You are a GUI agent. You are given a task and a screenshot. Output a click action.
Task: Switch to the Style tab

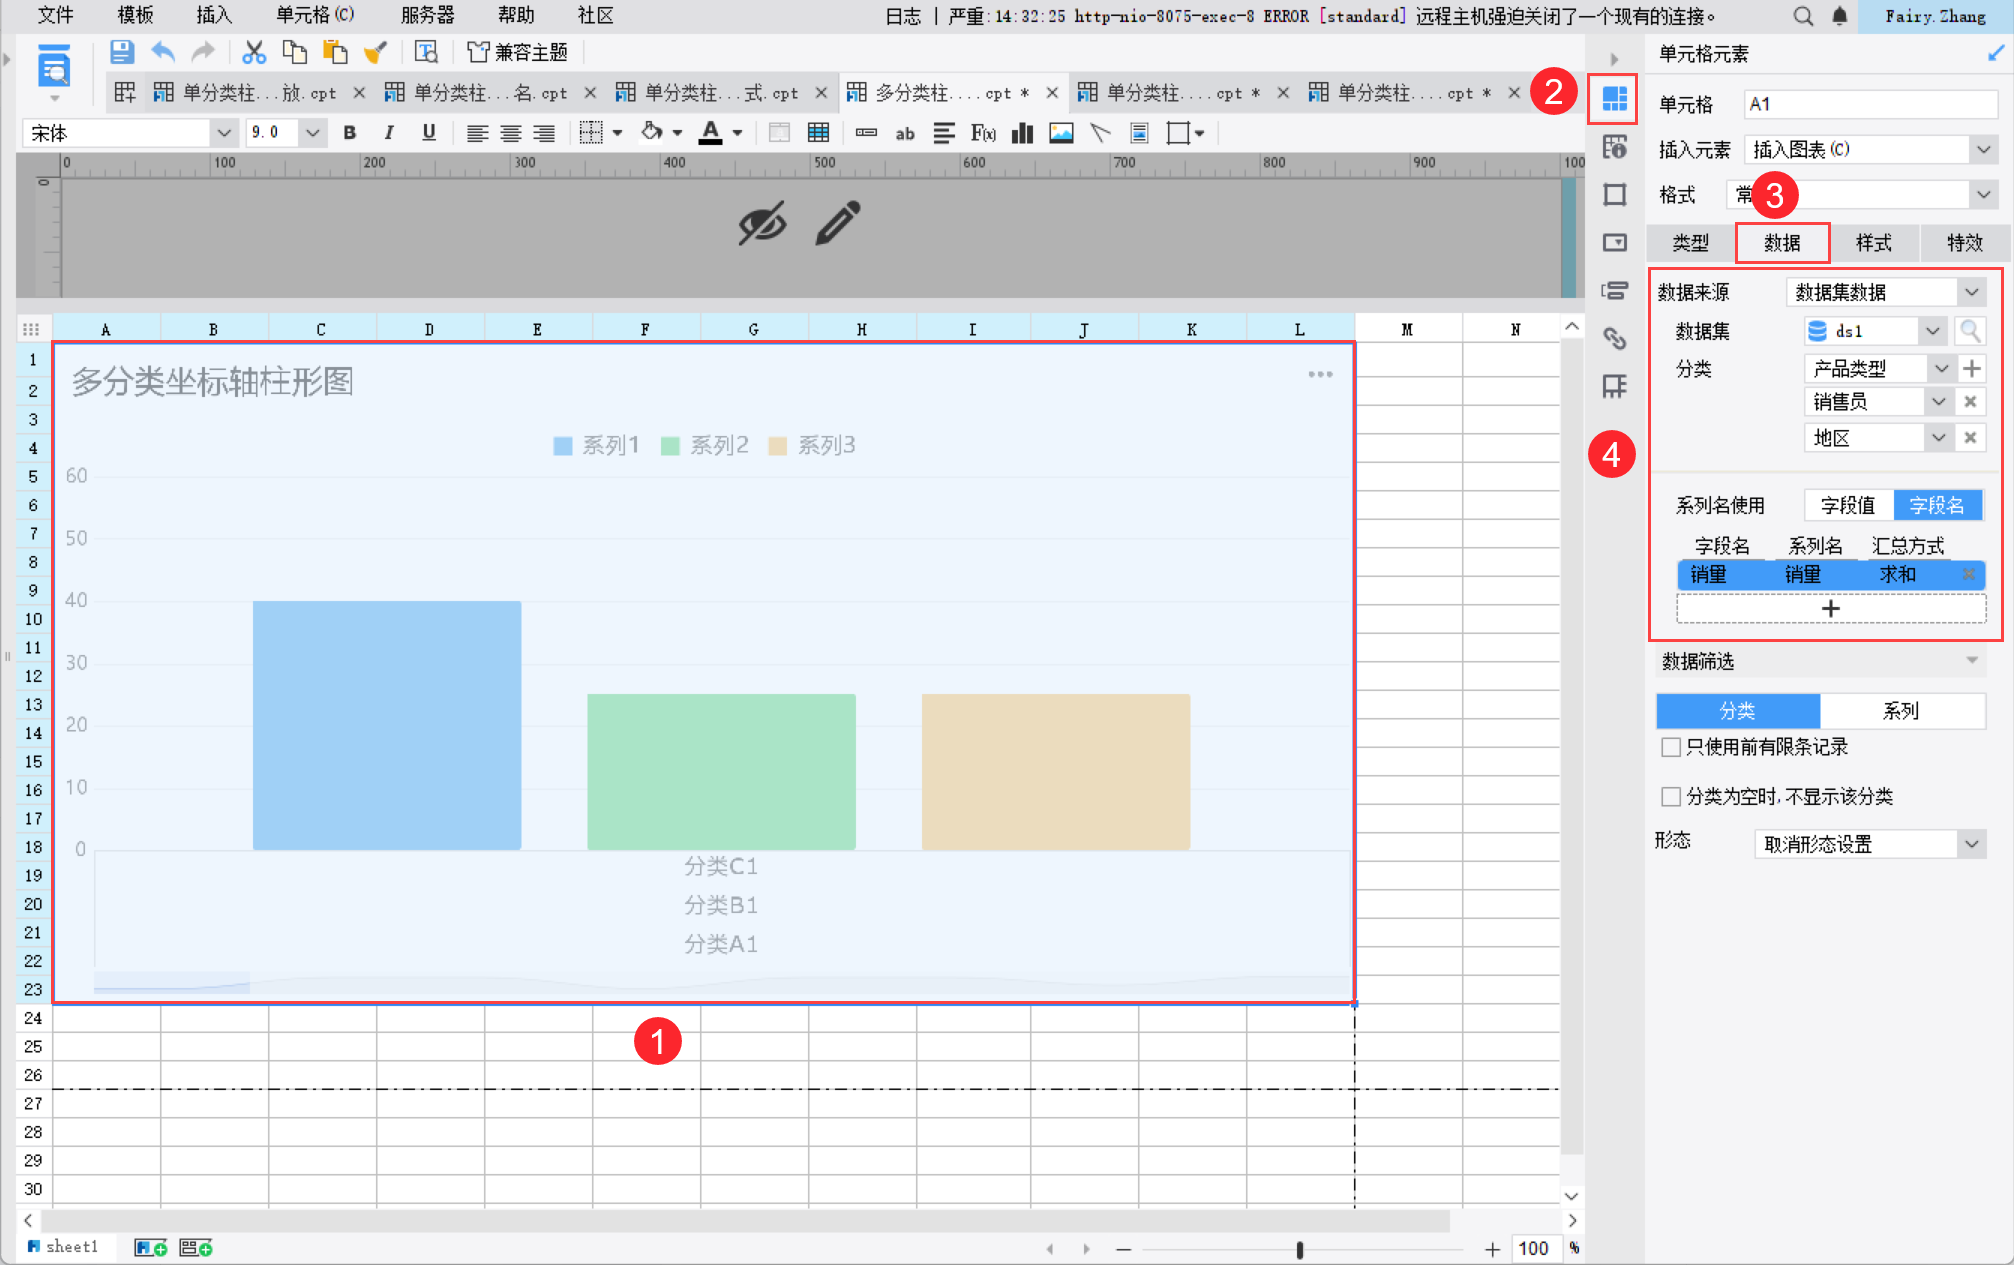point(1873,243)
